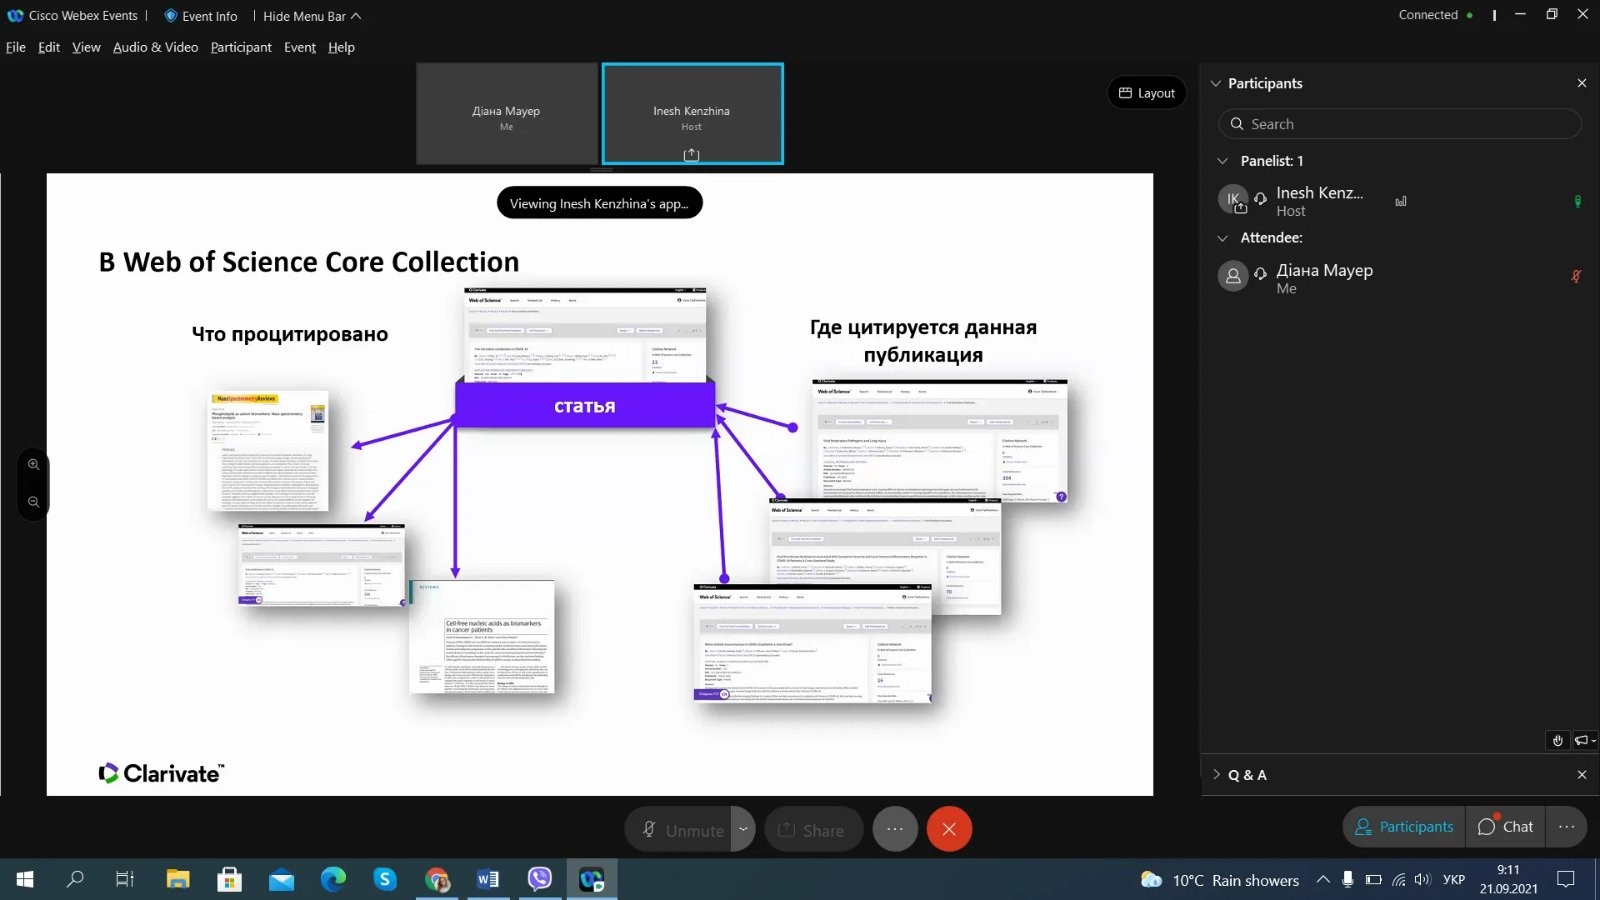This screenshot has width=1600, height=900.
Task: Click sharing icon on Inesh Kenzhina tile
Action: [691, 155]
